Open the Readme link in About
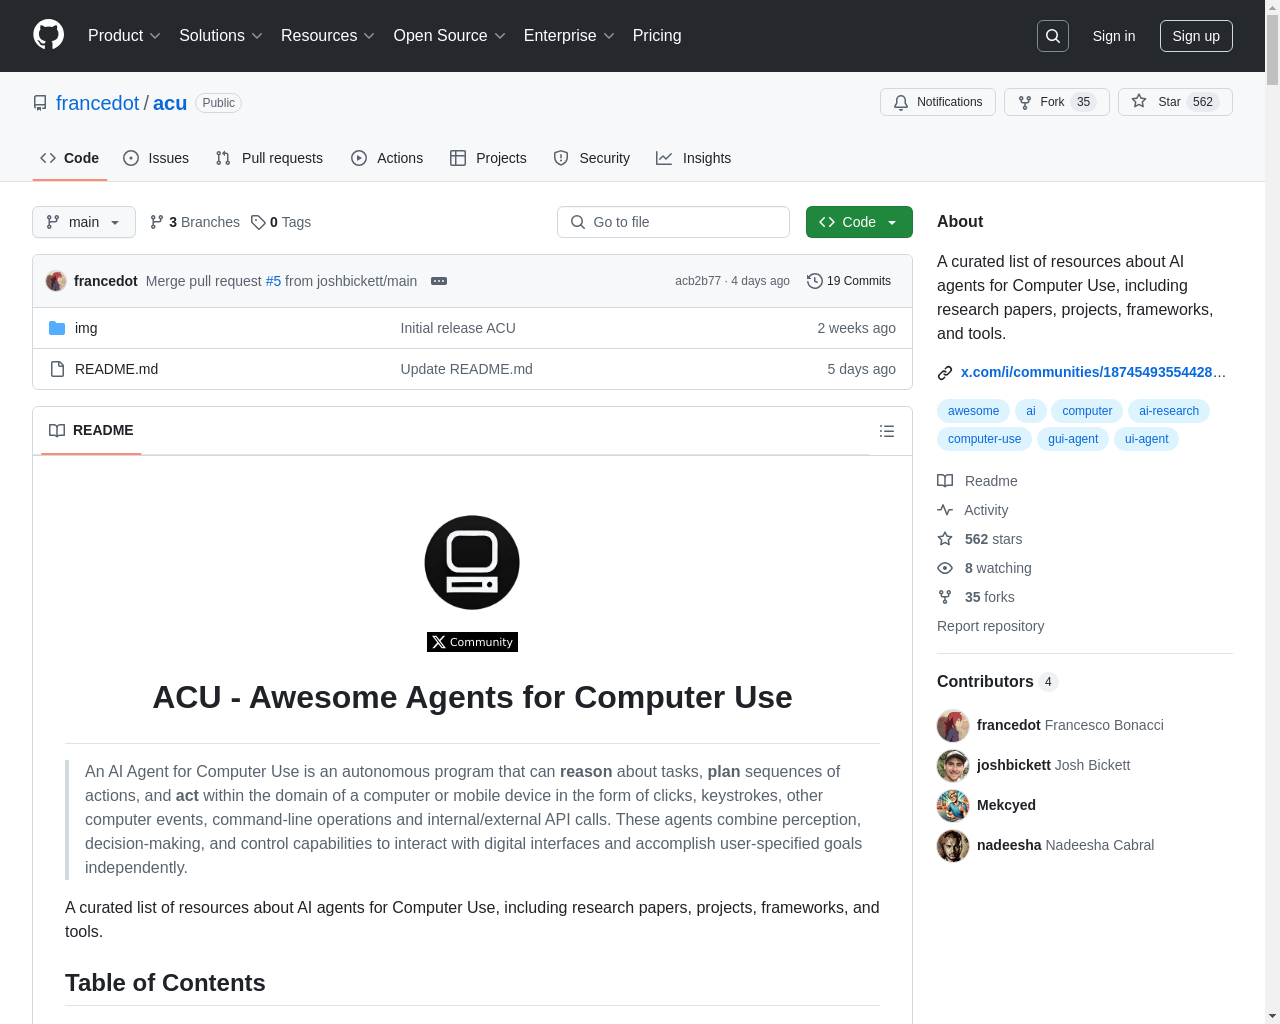The height and width of the screenshot is (1024, 1280). coord(977,481)
